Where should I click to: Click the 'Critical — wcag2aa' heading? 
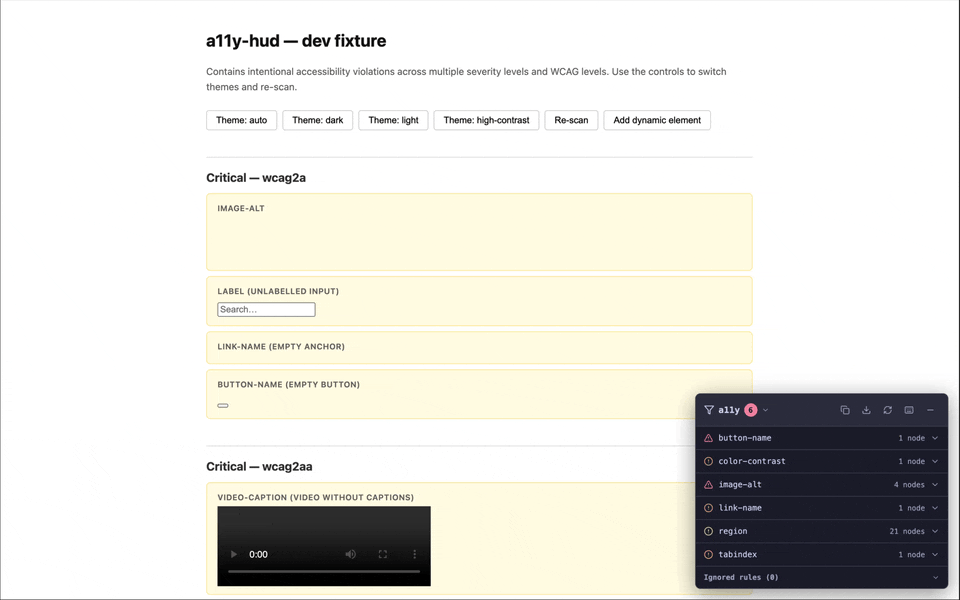tap(259, 467)
